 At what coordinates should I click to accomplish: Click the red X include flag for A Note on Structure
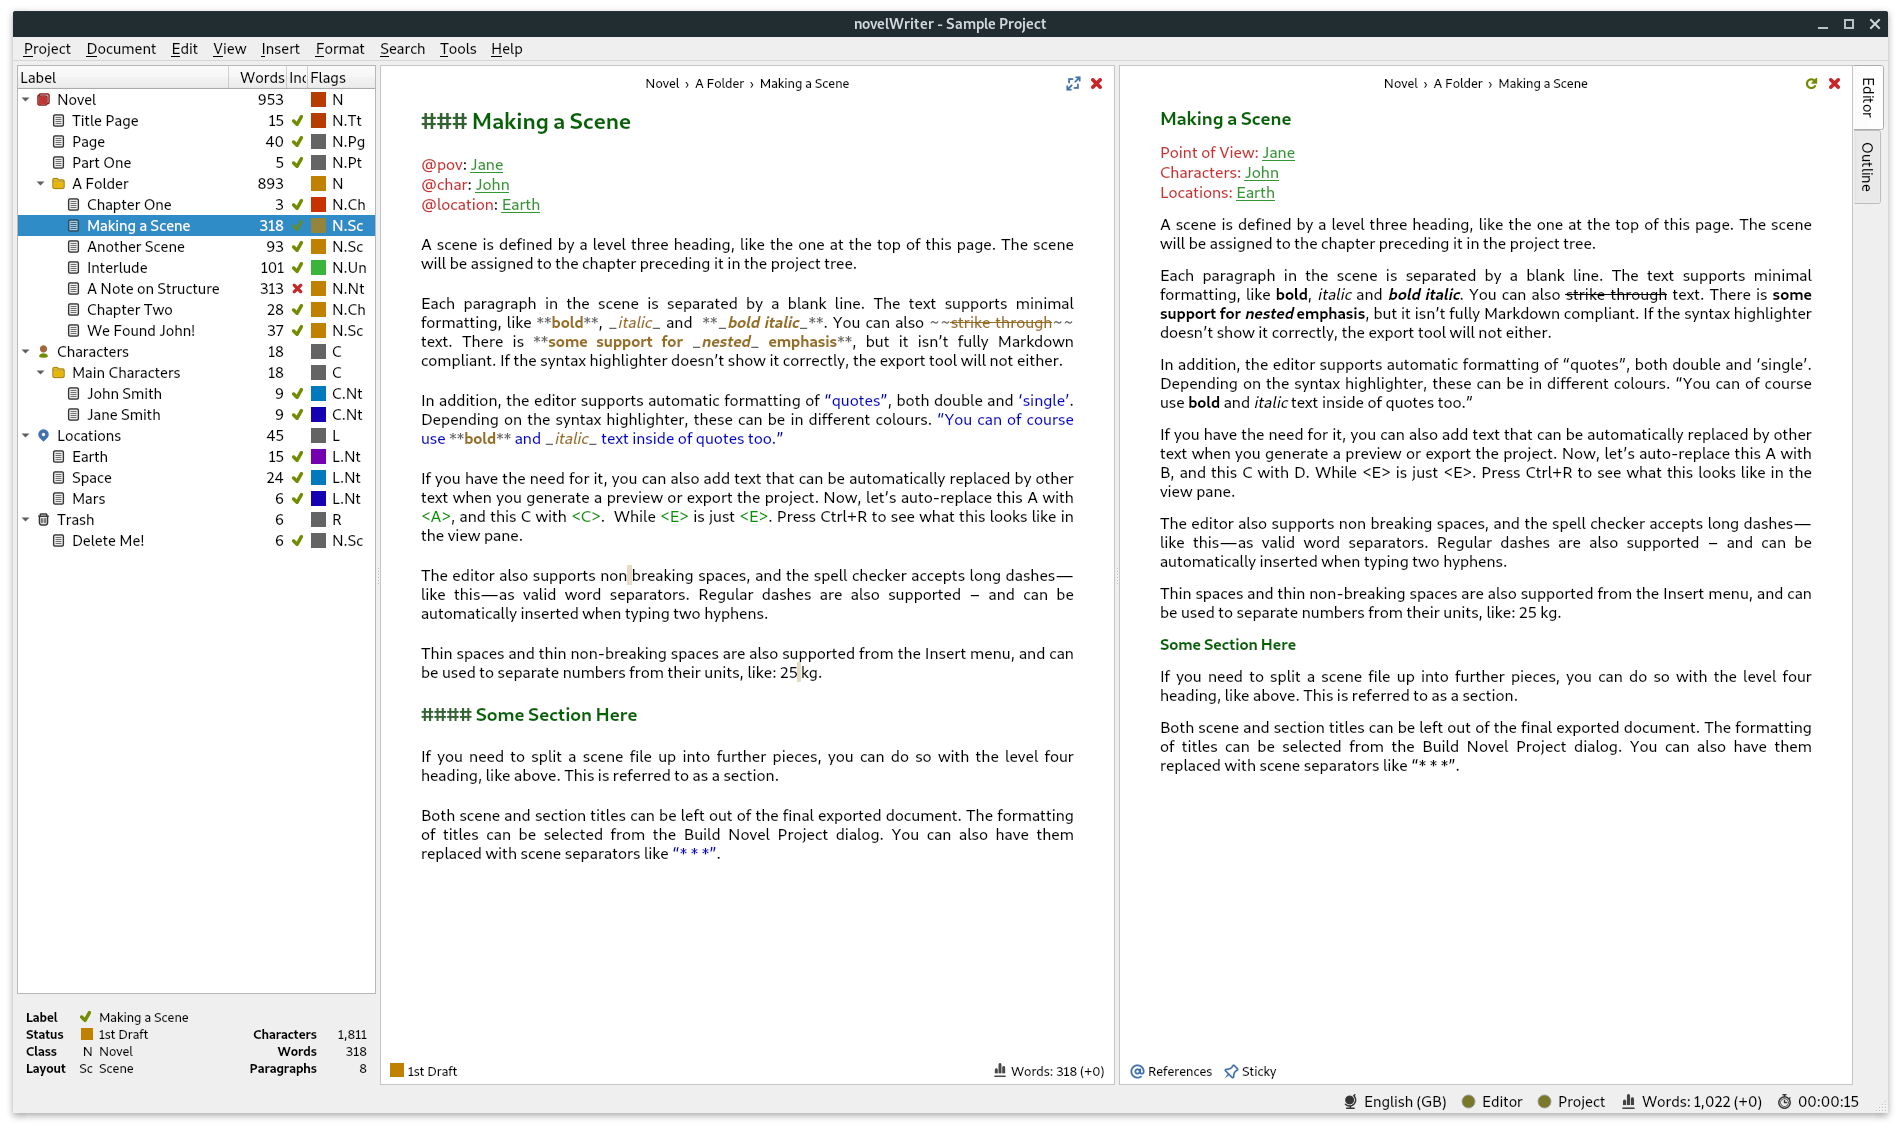point(297,289)
